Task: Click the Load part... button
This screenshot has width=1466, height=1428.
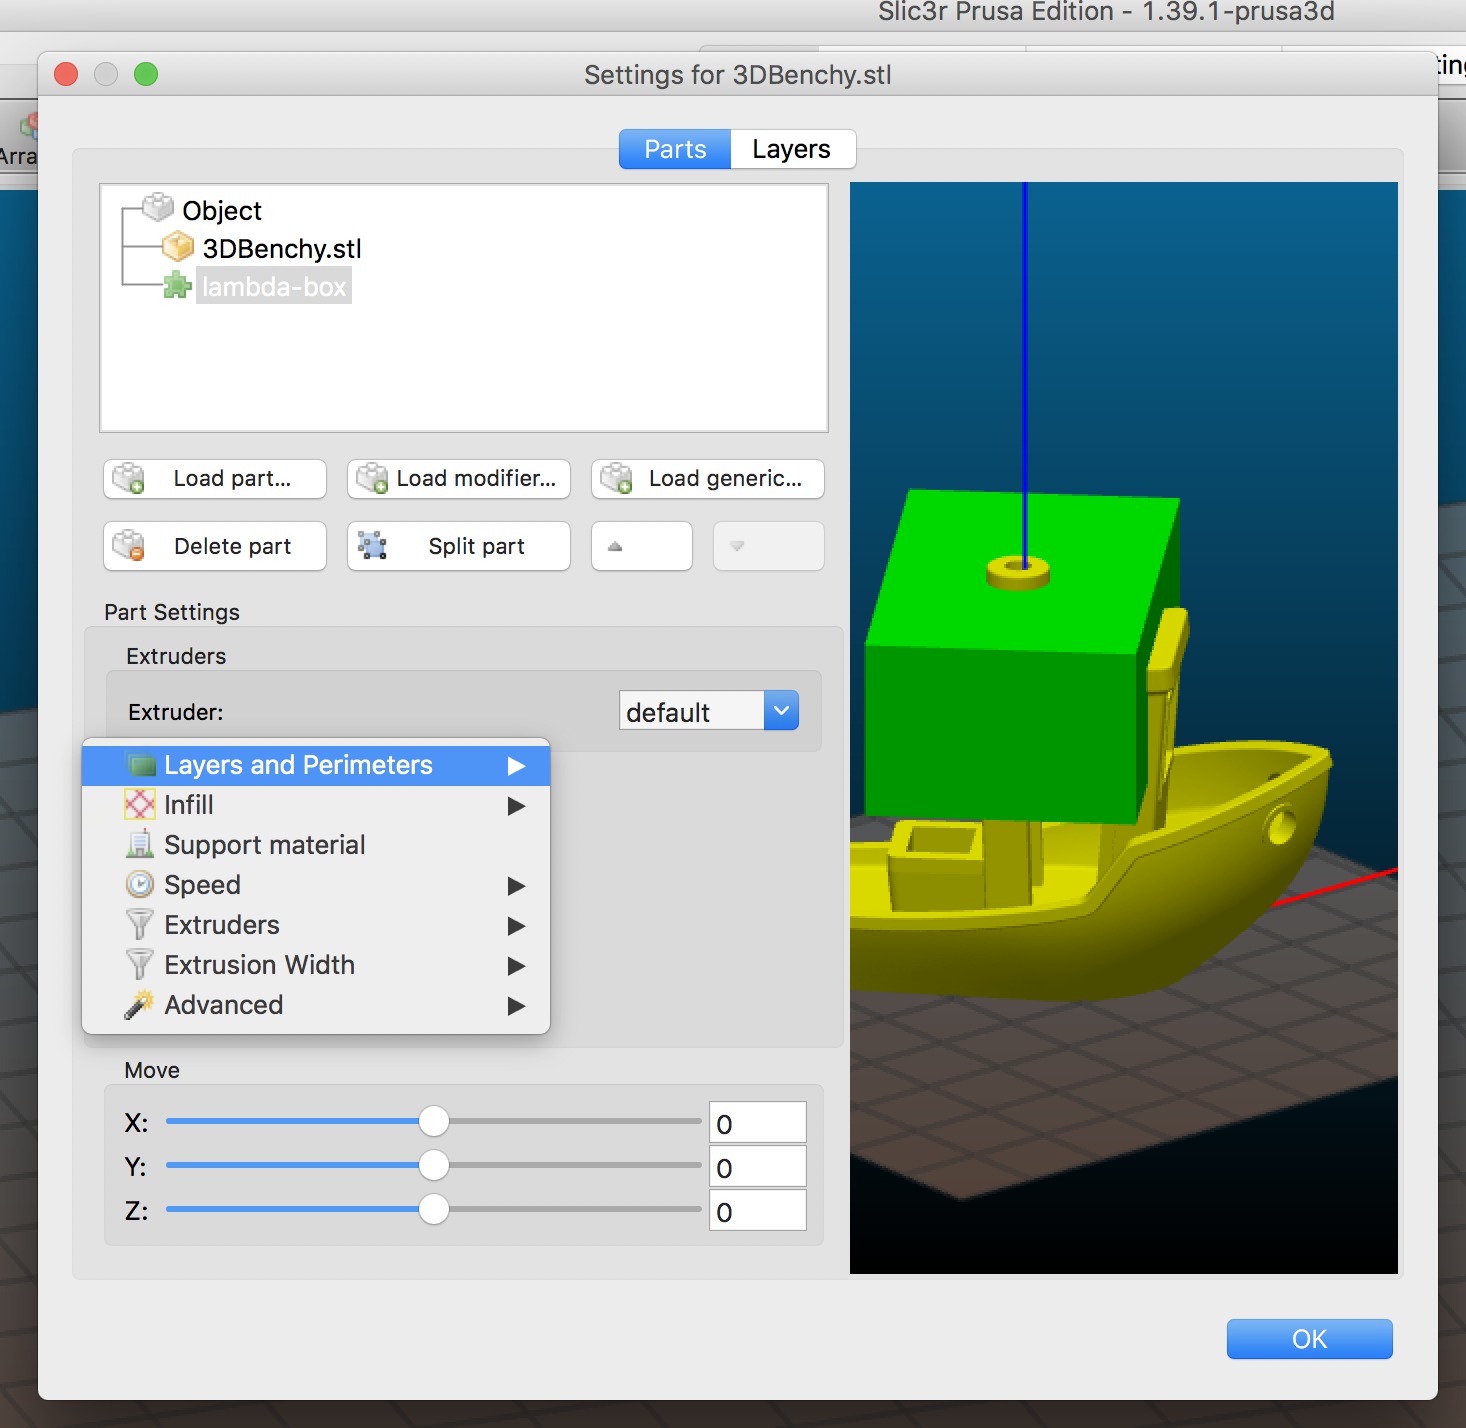Action: pyautogui.click(x=215, y=479)
